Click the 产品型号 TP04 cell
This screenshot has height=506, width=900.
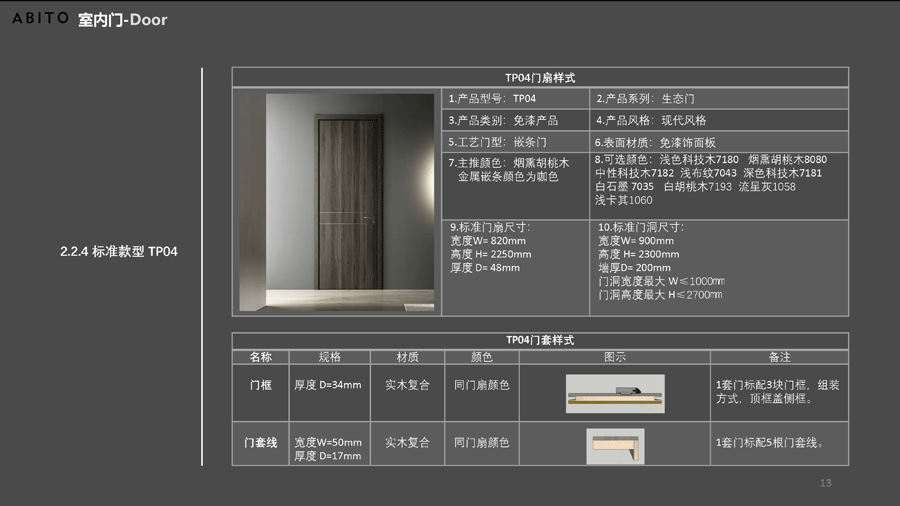tap(516, 99)
